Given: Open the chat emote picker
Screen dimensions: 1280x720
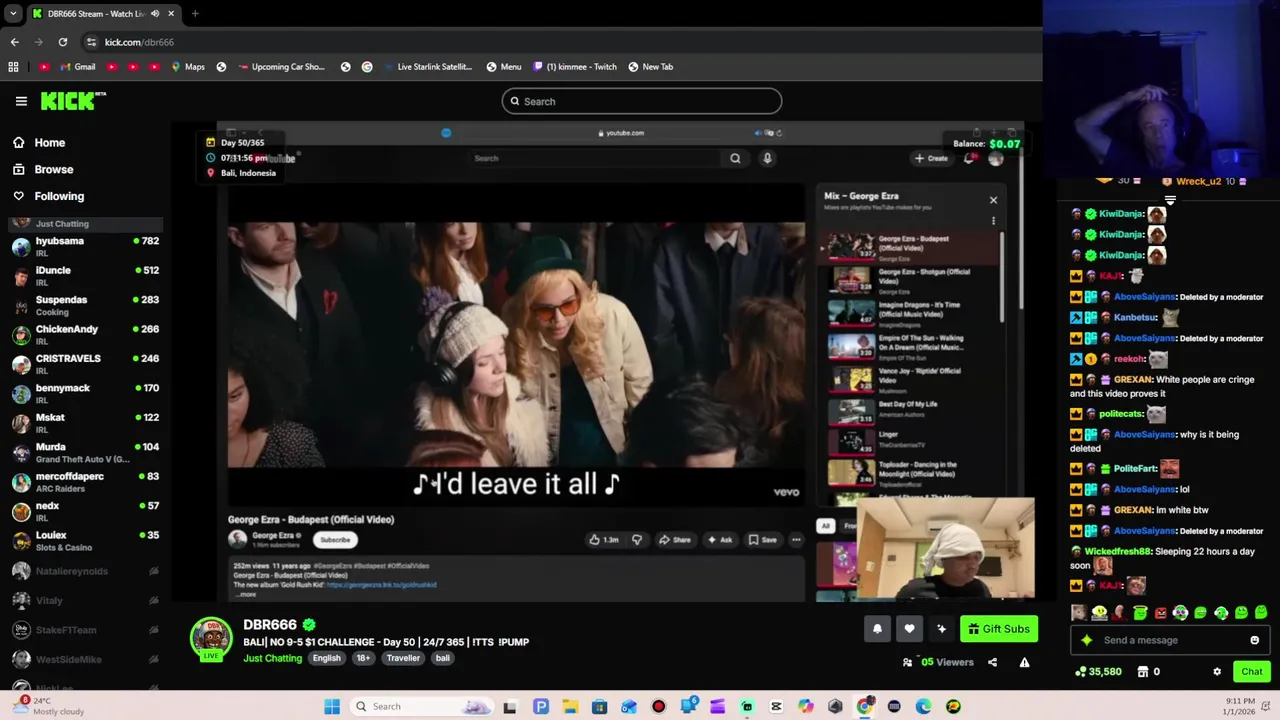Looking at the screenshot, I should pos(1254,640).
